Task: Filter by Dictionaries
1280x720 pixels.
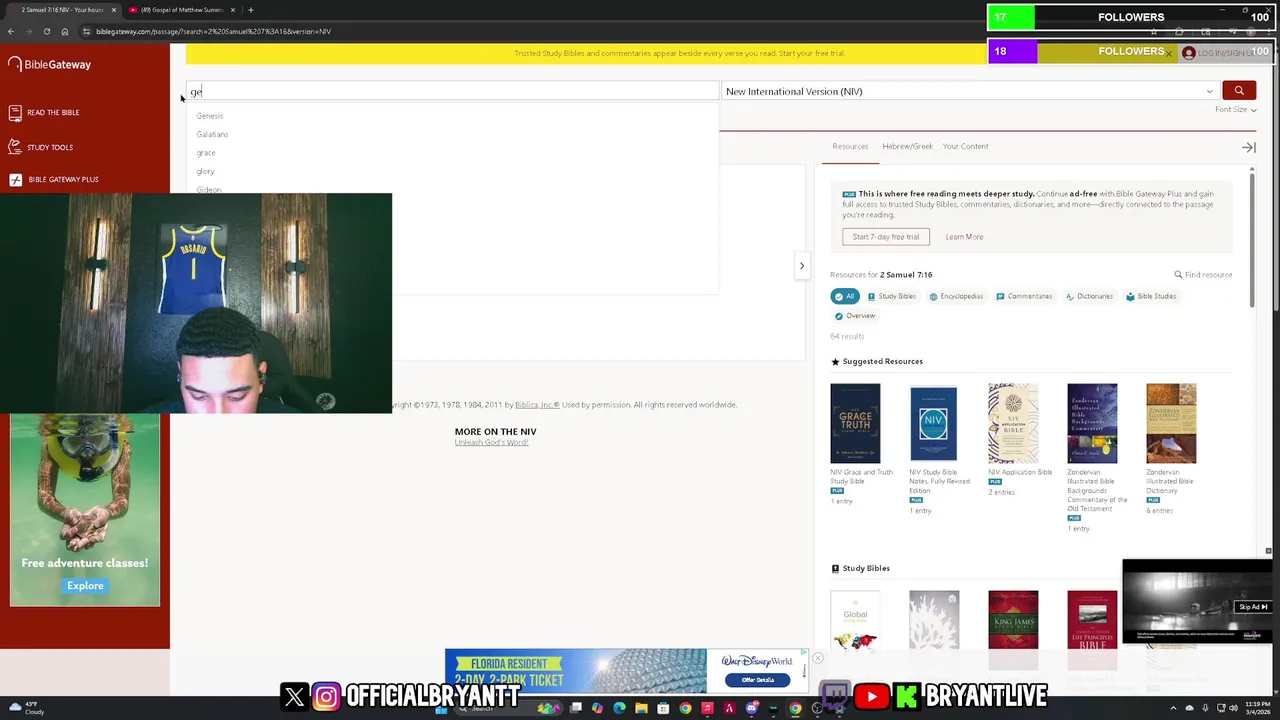Action: [x=1089, y=296]
